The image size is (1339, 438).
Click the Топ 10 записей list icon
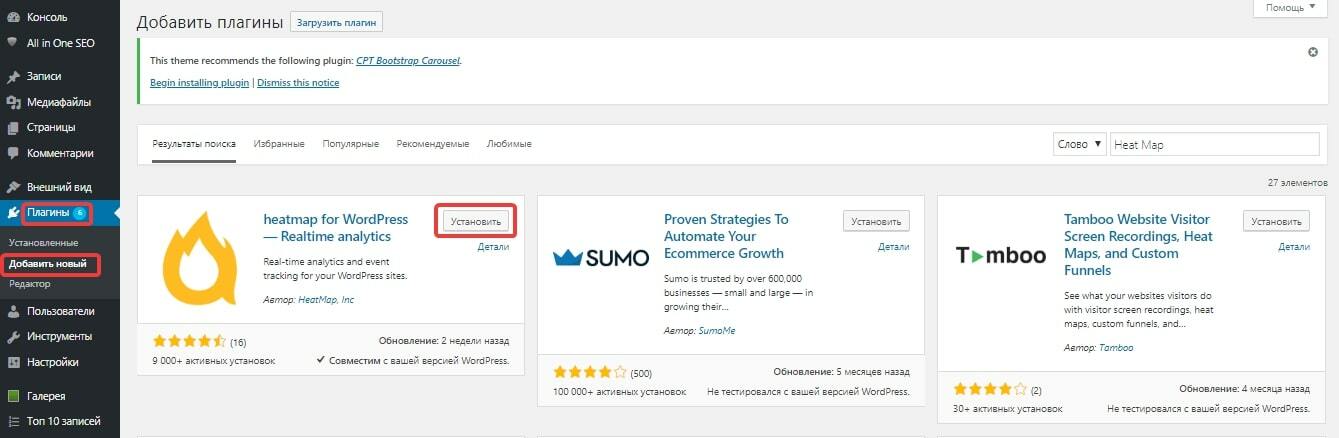coord(13,421)
